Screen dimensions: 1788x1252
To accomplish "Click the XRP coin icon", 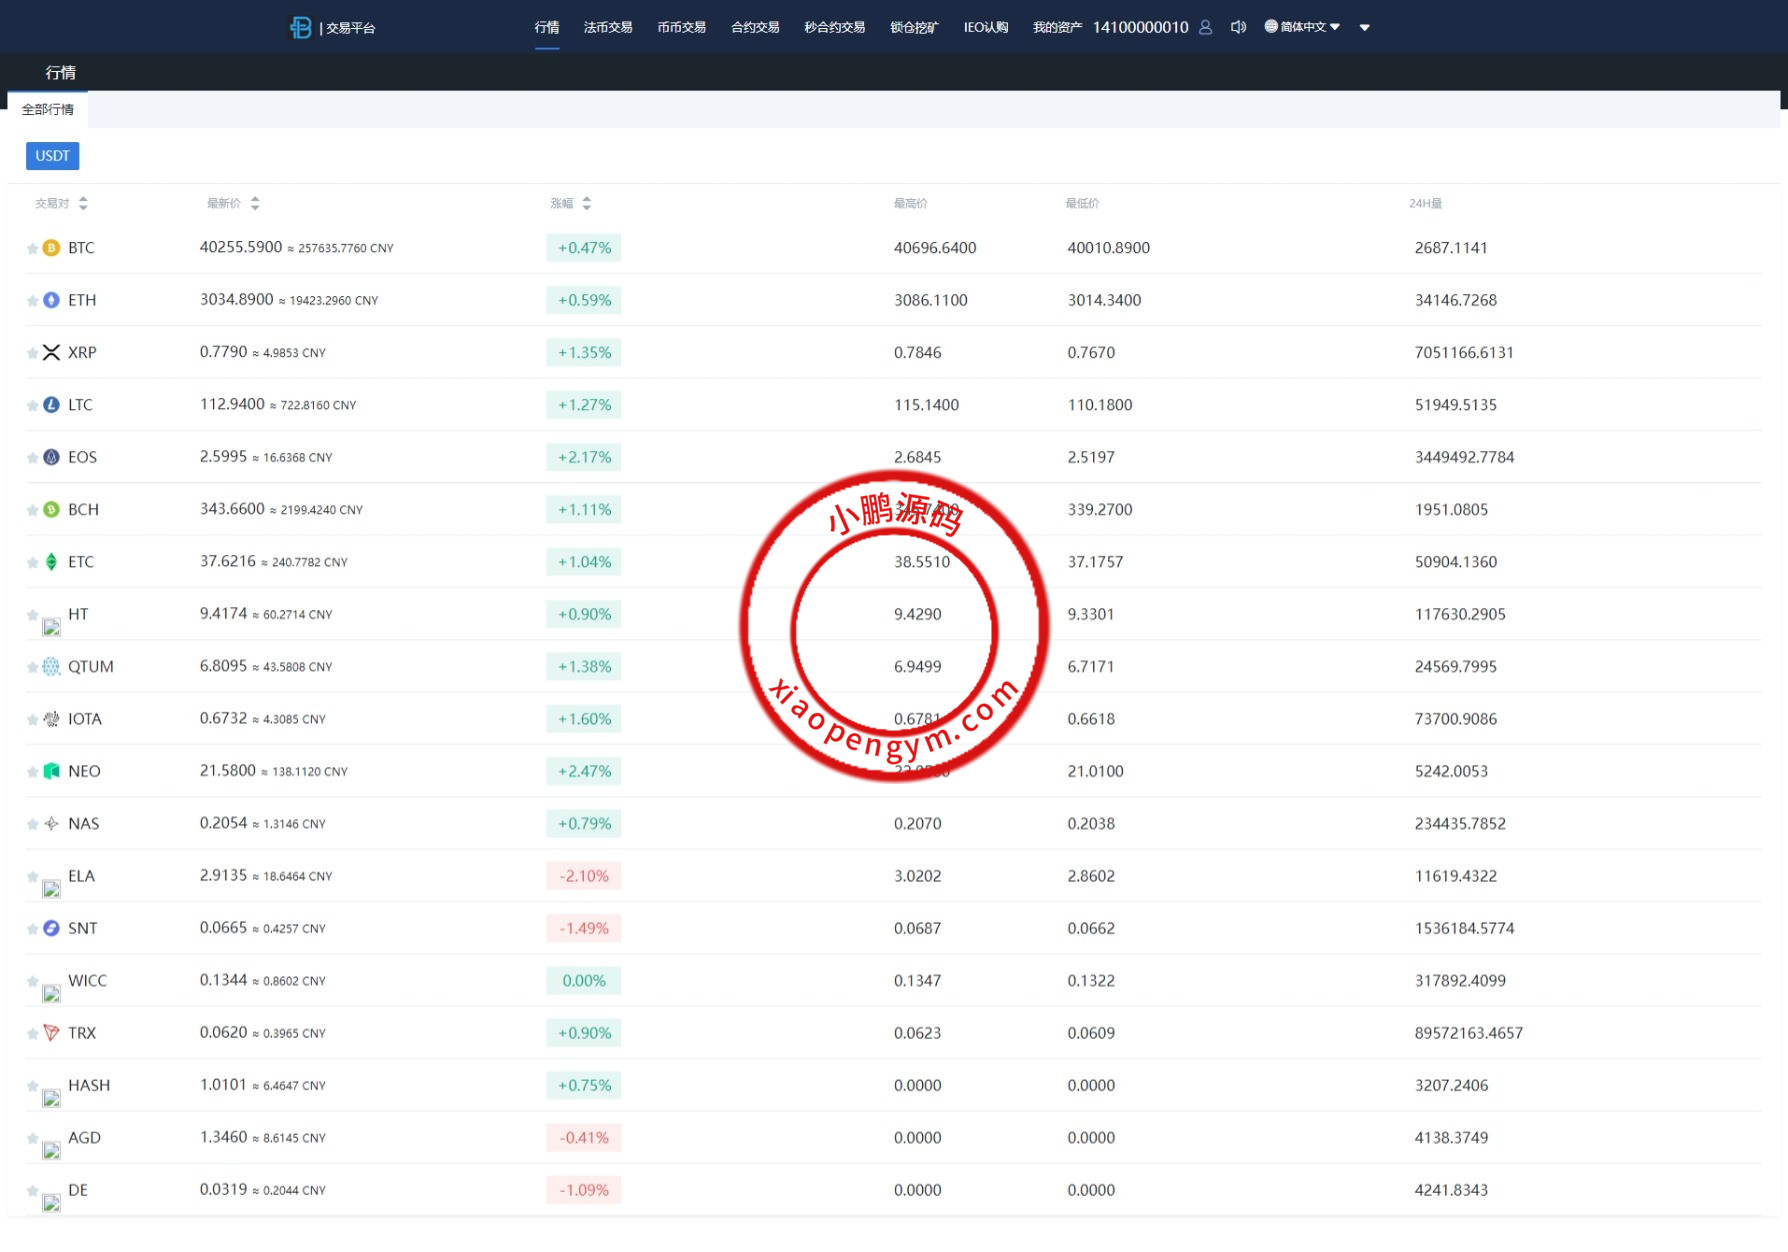I will [51, 352].
